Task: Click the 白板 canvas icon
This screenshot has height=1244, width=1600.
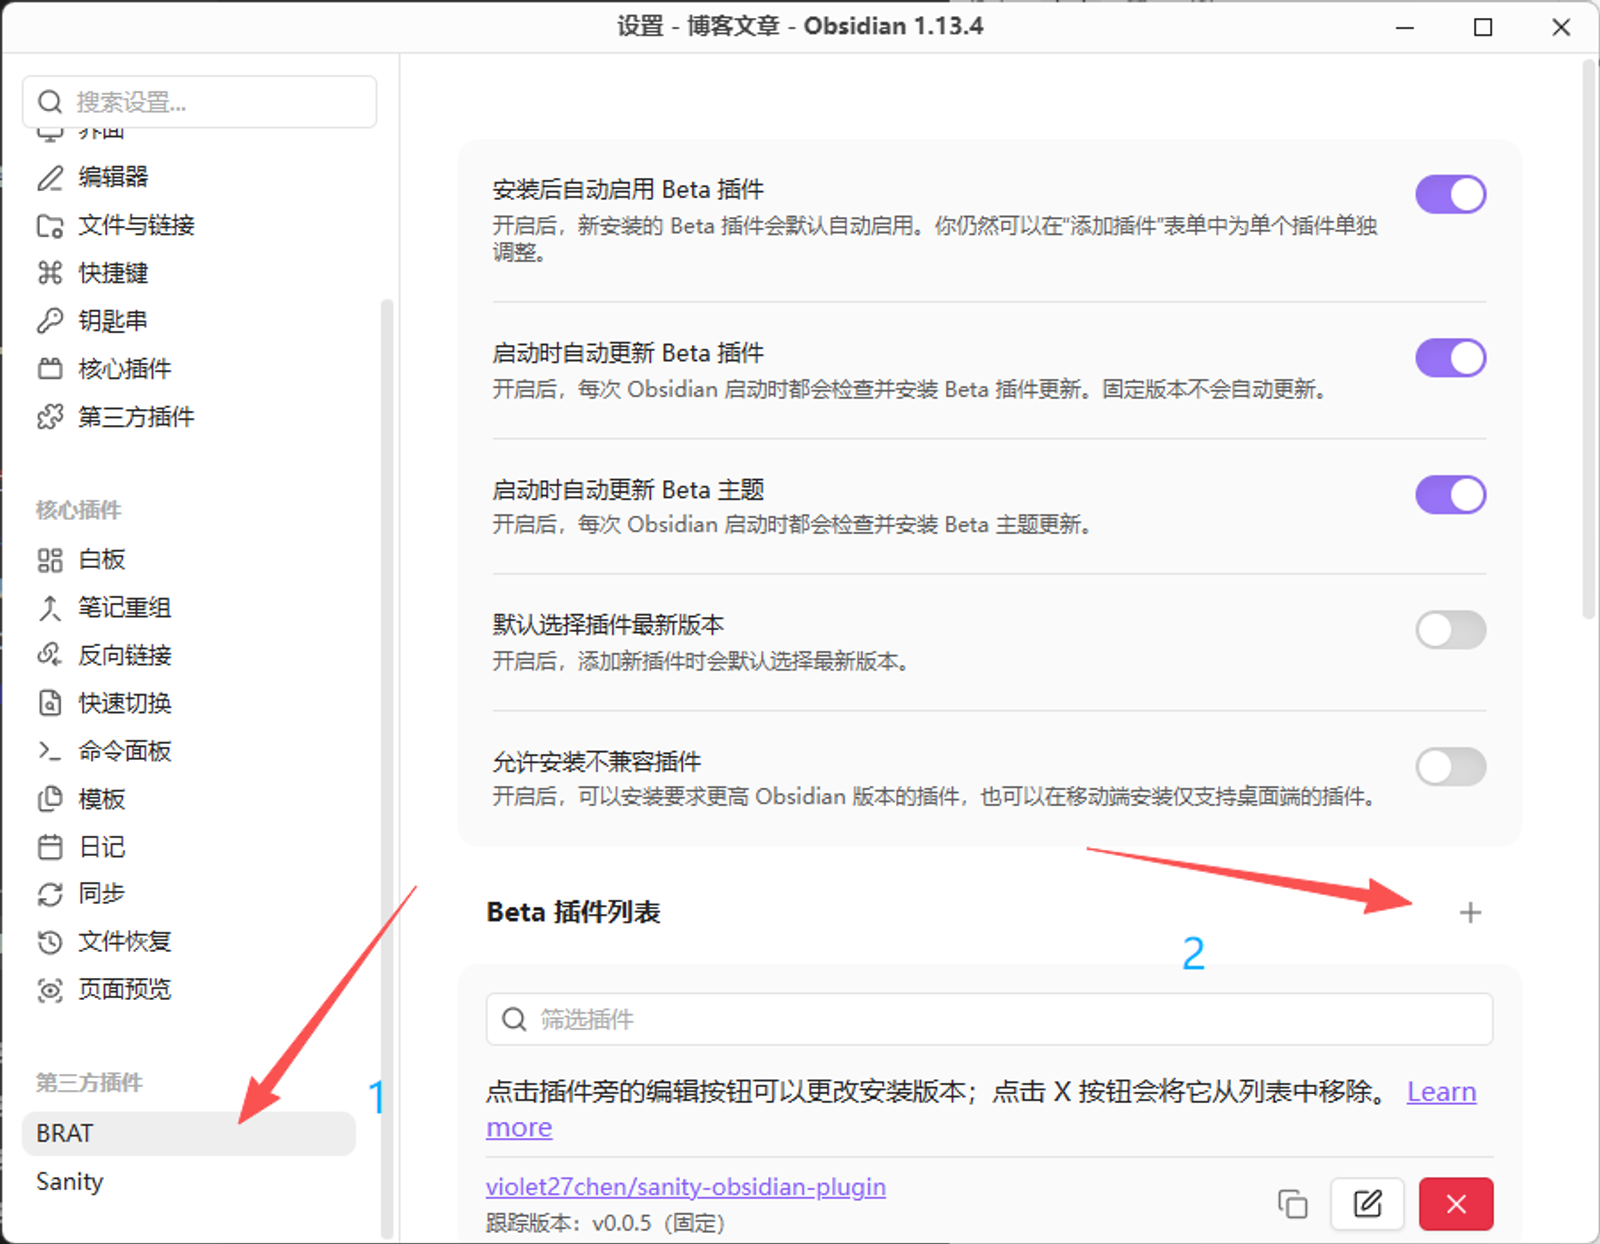Action: (50, 560)
